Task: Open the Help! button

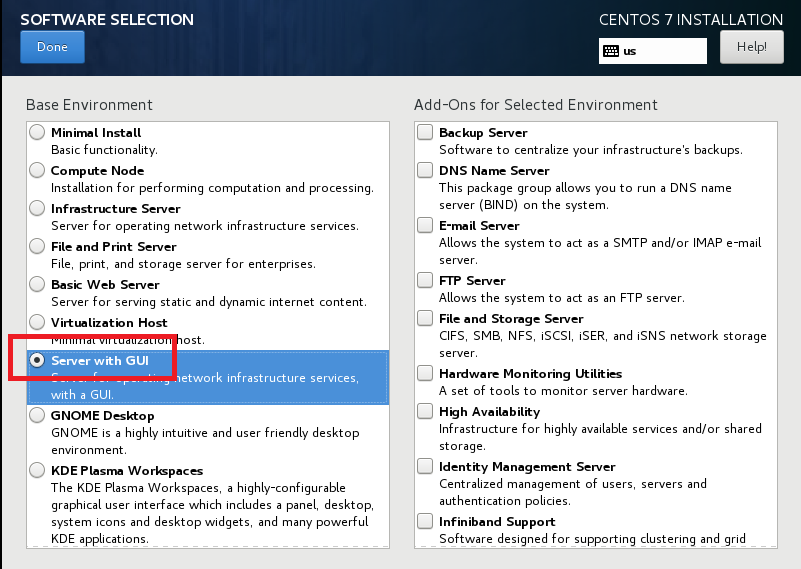Action: coord(751,47)
